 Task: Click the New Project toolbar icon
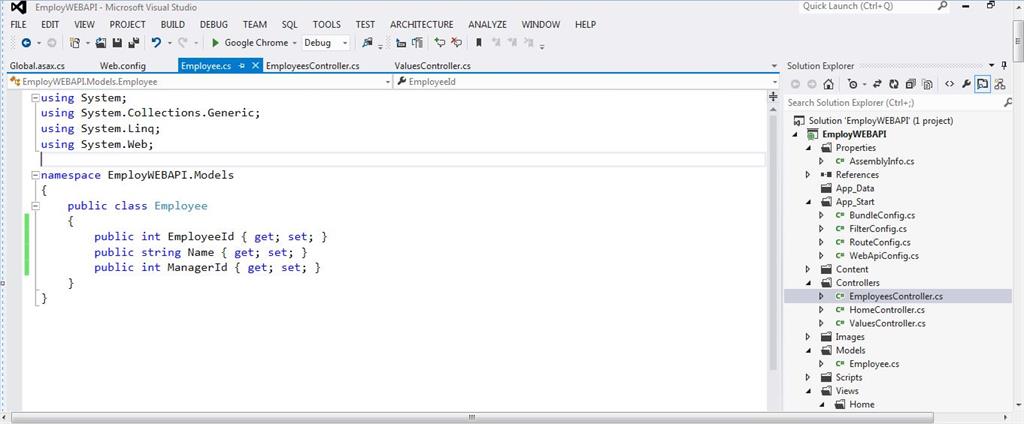[74, 42]
